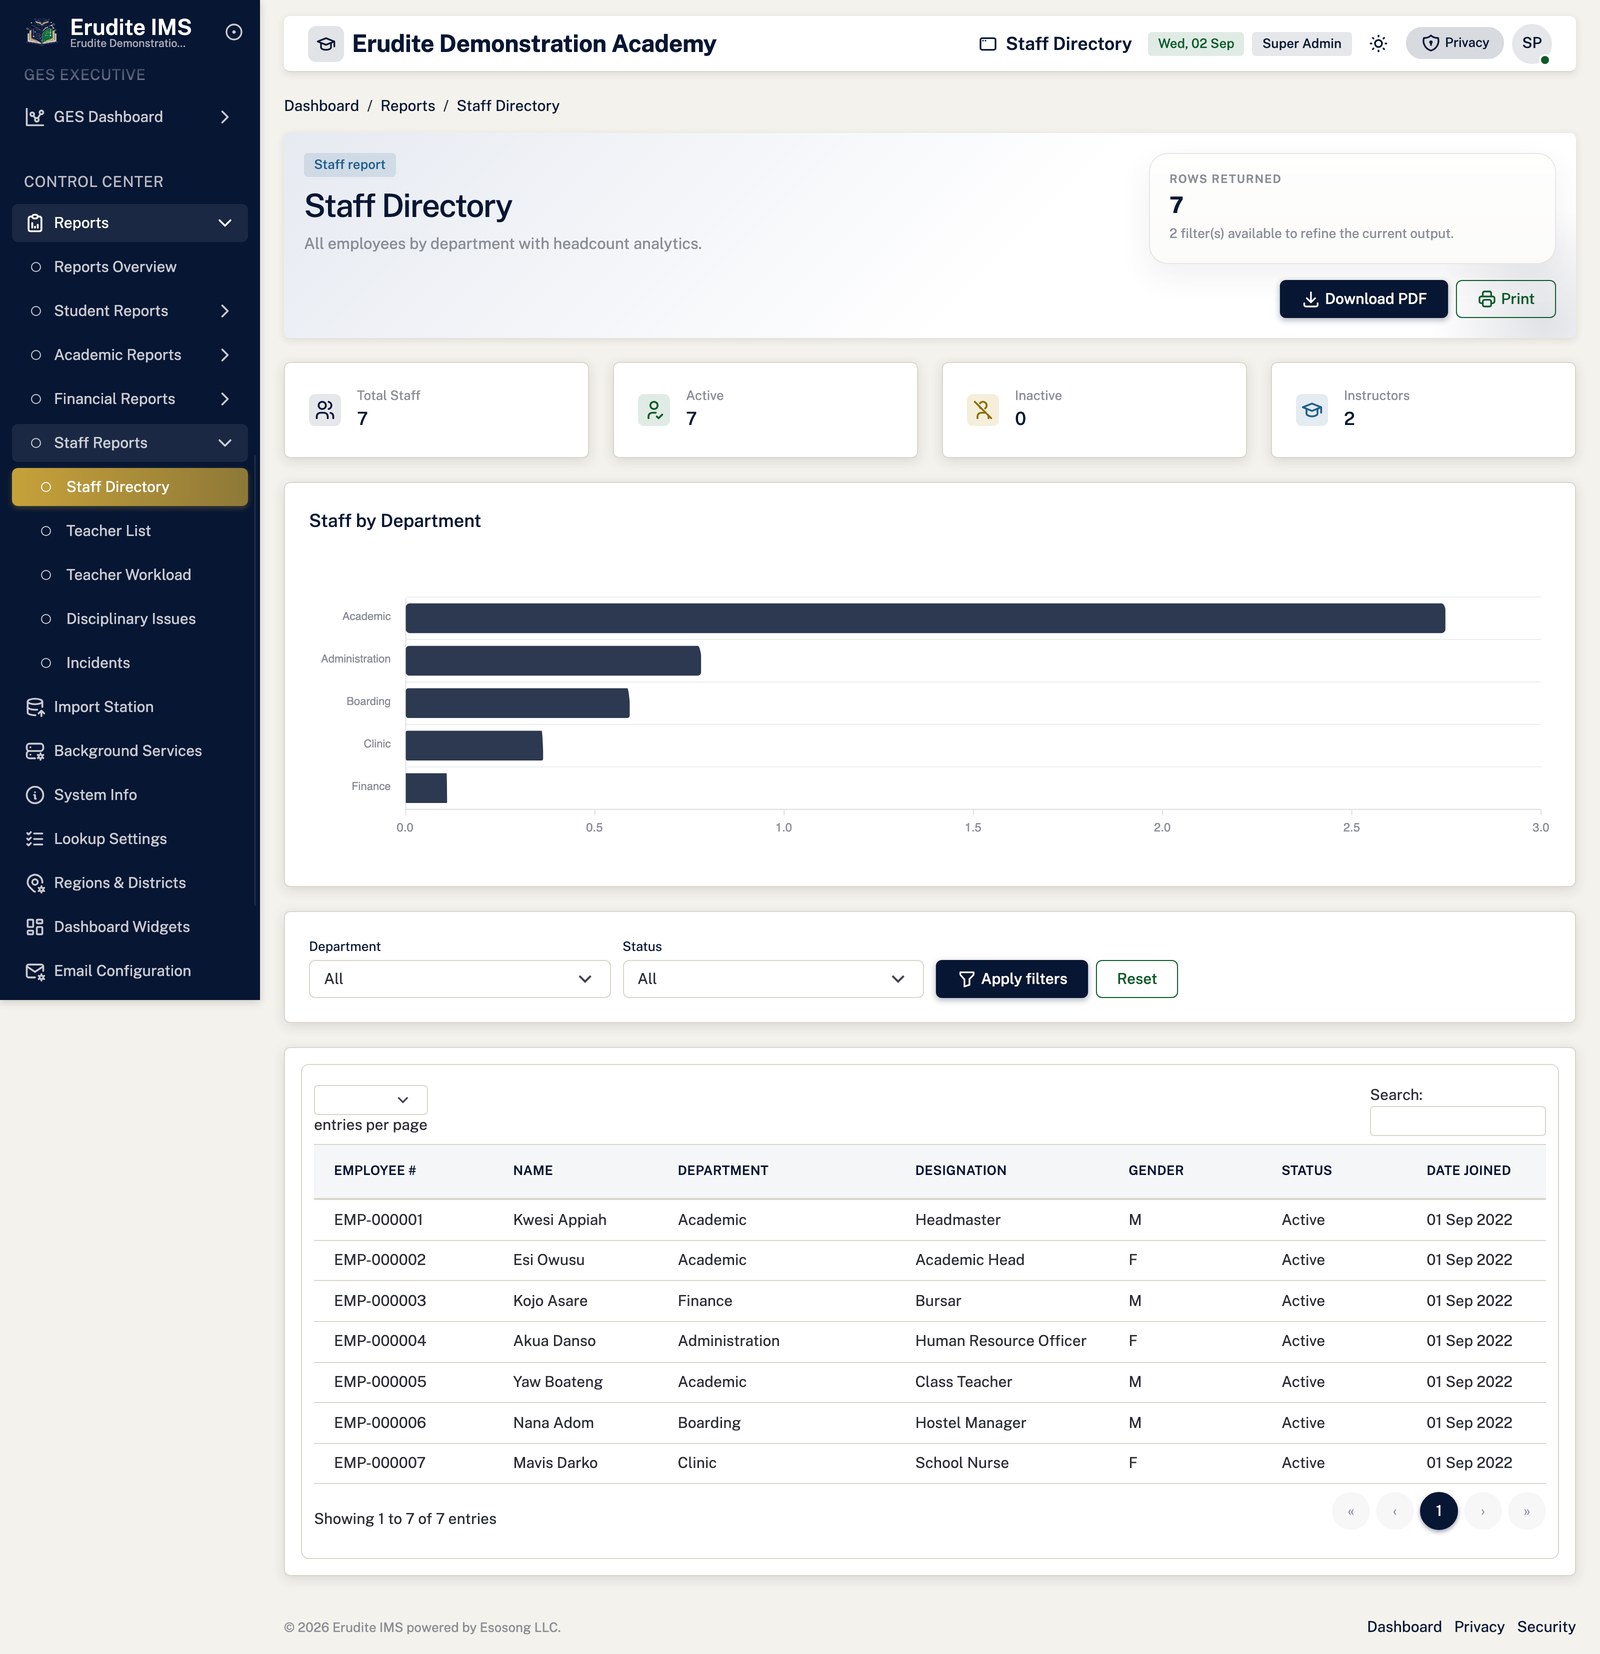The width and height of the screenshot is (1600, 1654).
Task: Click the Lookup Settings list icon
Action: coord(35,839)
